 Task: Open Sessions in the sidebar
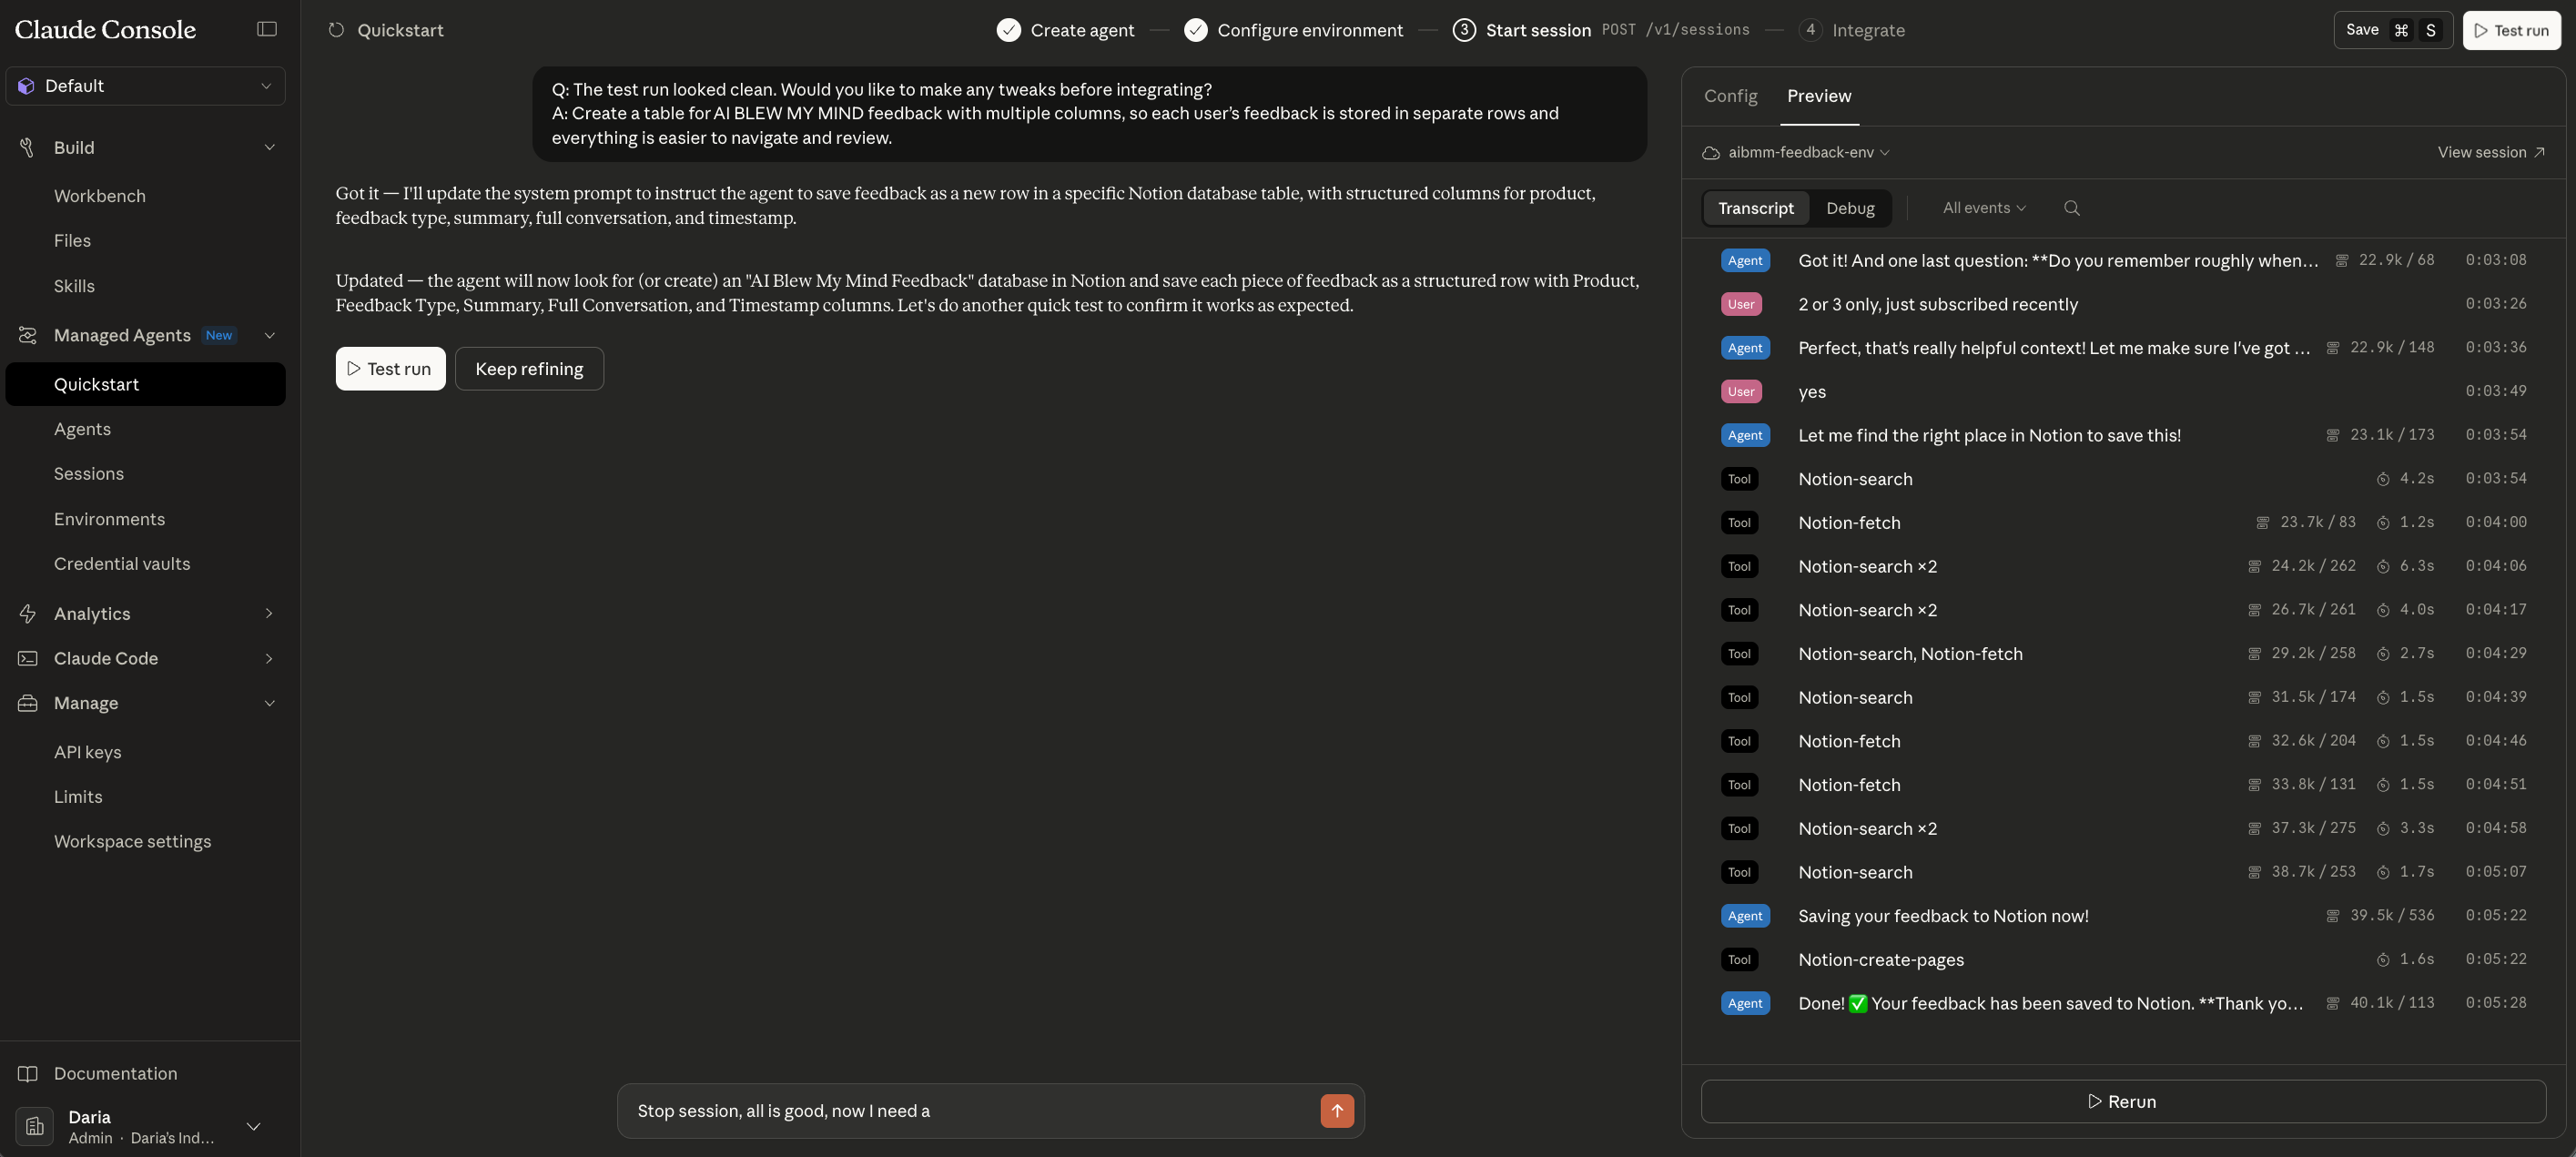(89, 474)
